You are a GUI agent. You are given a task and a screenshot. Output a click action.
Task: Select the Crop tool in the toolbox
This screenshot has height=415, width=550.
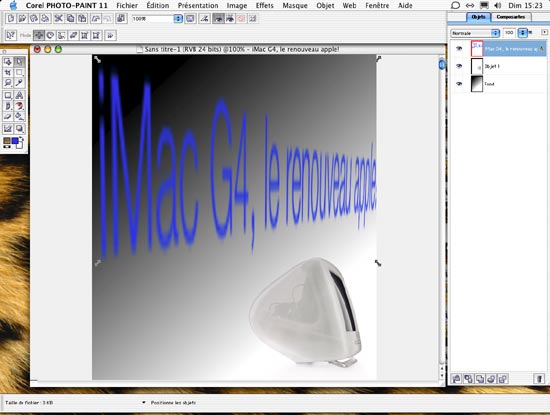(8, 72)
